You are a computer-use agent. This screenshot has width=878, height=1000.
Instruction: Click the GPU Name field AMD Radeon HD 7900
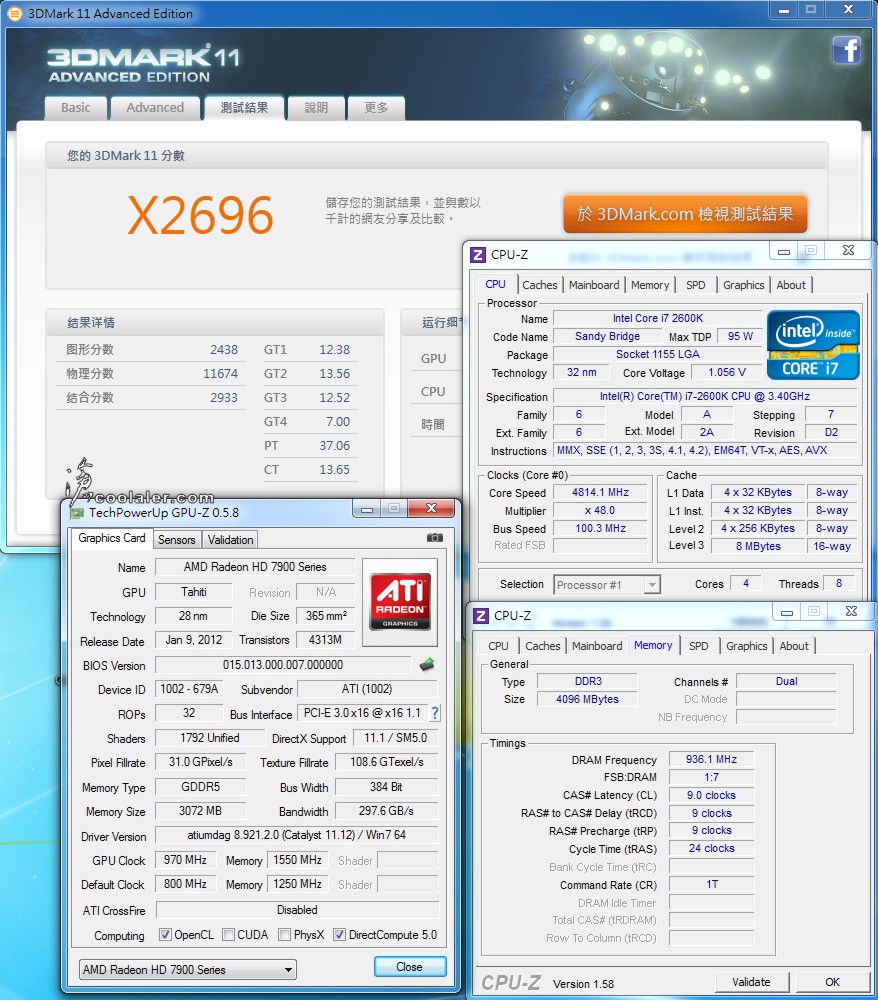(255, 567)
